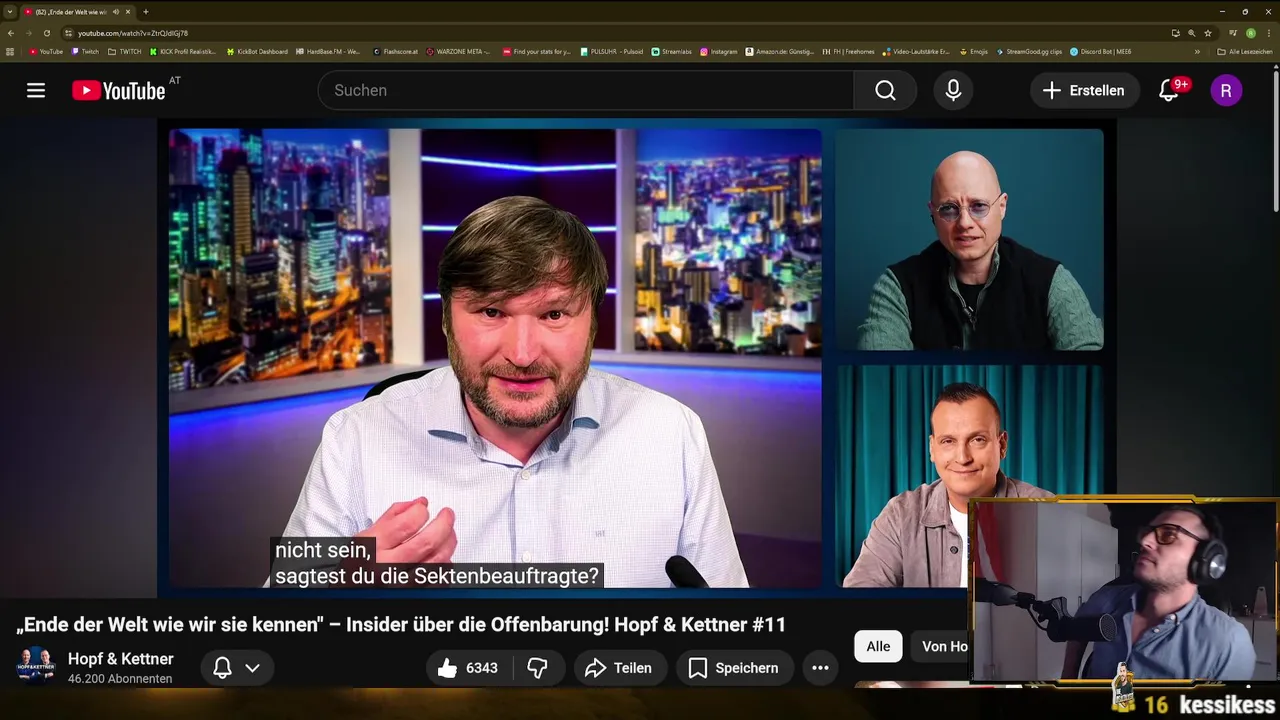Open the Discord Bot MEE6 bookmark
The height and width of the screenshot is (720, 1280).
pyautogui.click(x=1101, y=51)
